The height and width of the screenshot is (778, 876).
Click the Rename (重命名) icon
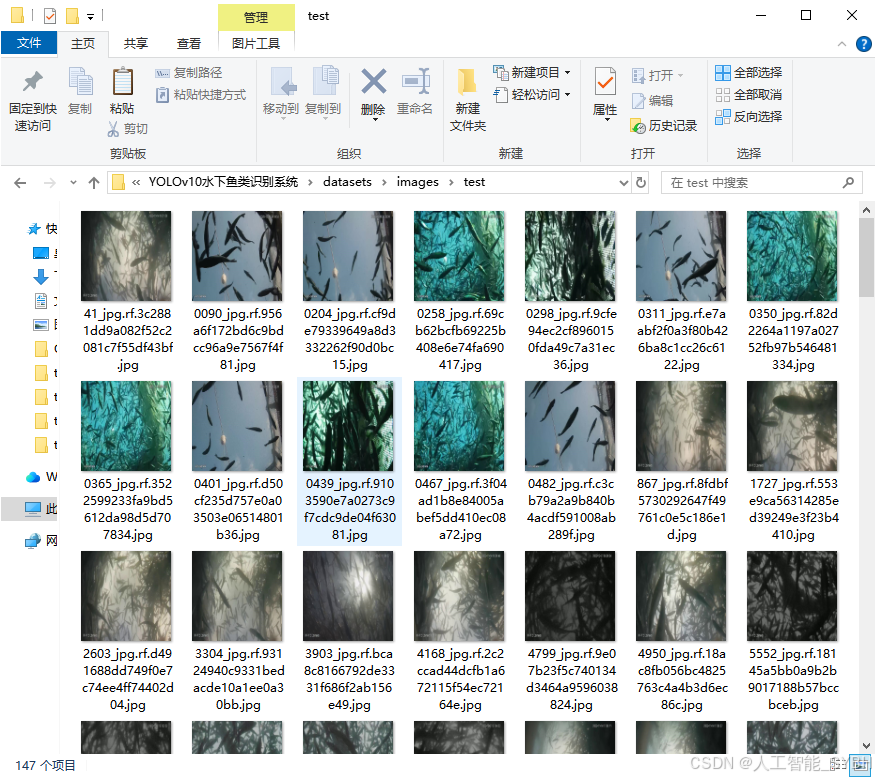415,82
